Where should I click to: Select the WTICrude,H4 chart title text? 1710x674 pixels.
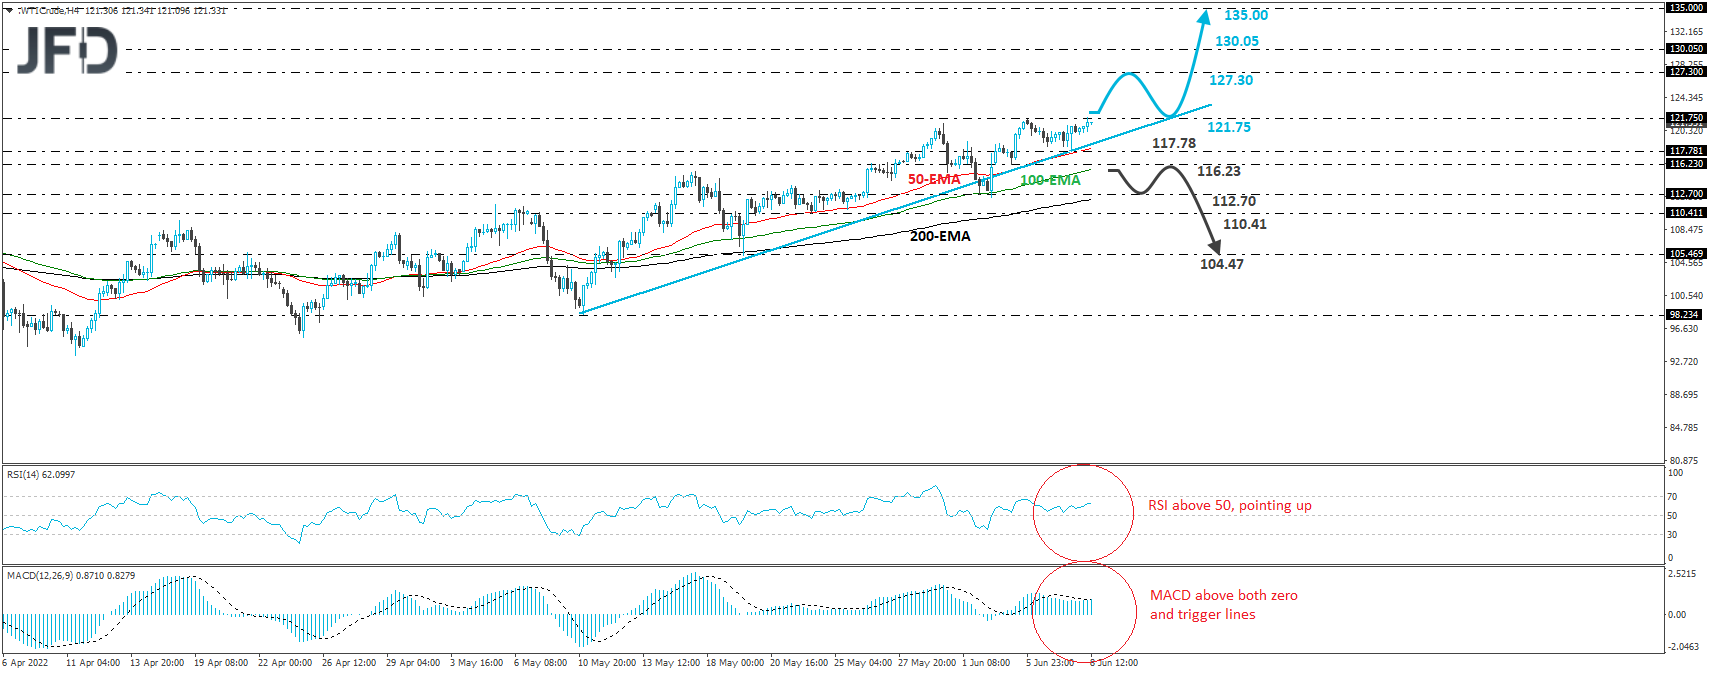[49, 10]
